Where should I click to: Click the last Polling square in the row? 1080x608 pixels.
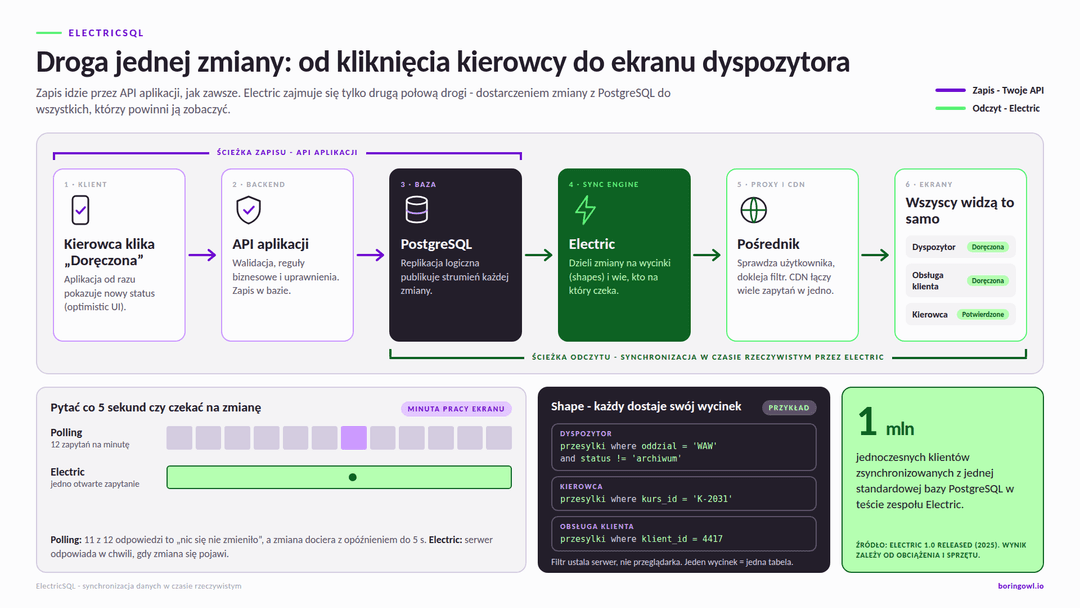[499, 438]
